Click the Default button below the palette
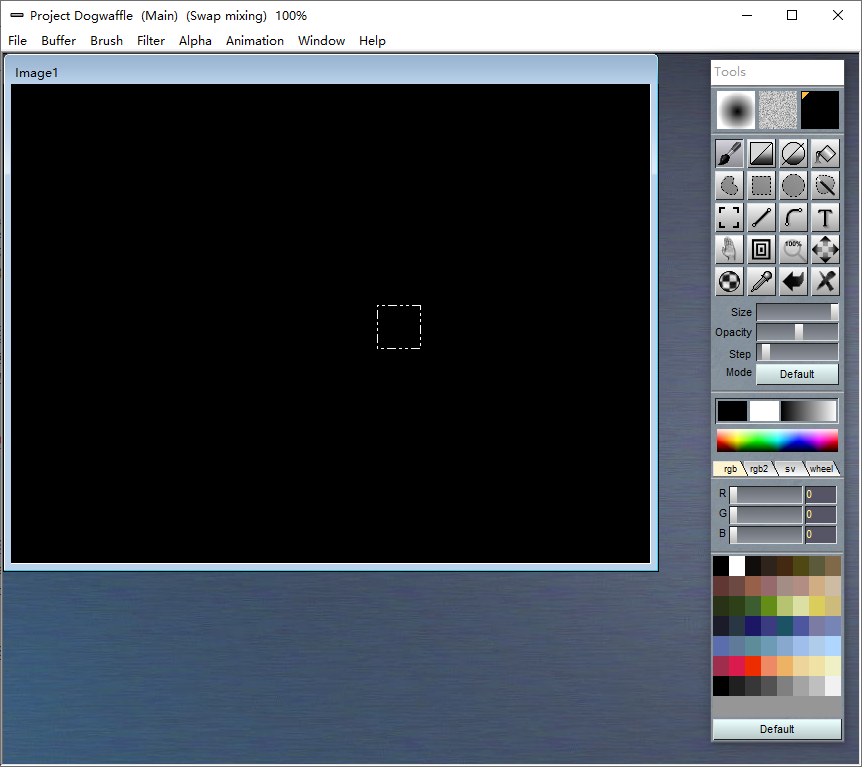Screen dimensions: 862x767 [x=777, y=729]
